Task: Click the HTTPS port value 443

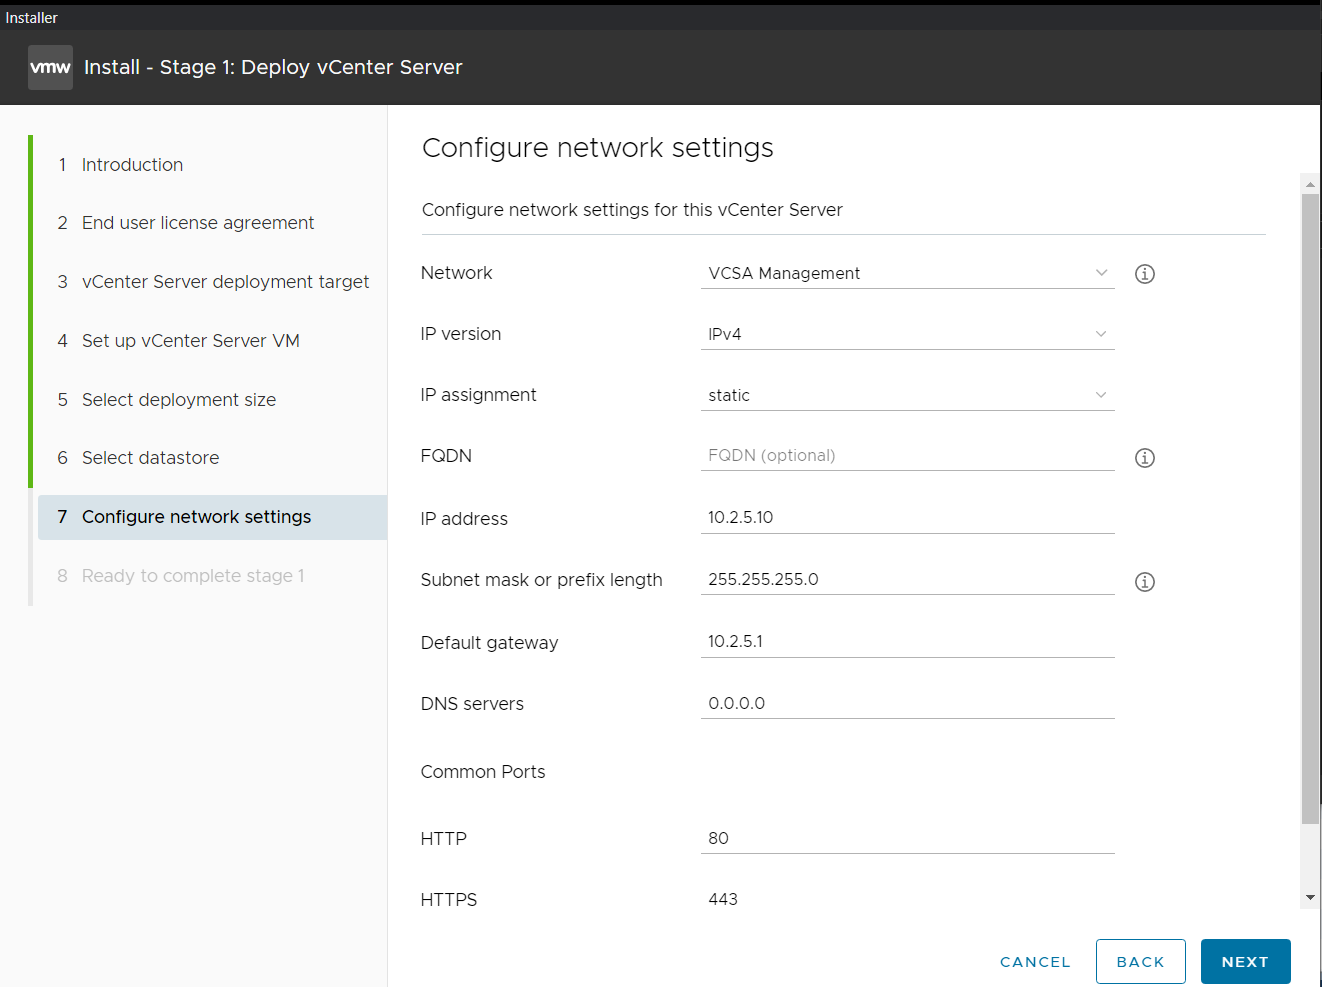Action: click(x=723, y=899)
